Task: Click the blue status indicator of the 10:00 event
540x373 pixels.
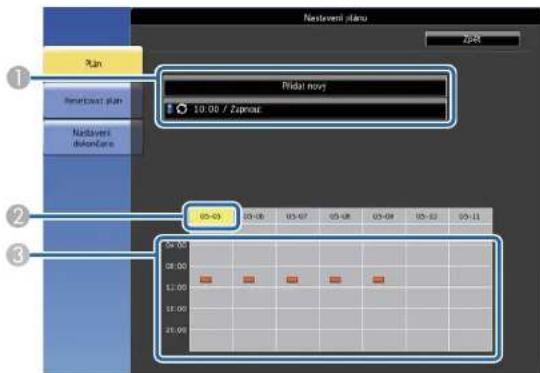Action: click(x=169, y=109)
